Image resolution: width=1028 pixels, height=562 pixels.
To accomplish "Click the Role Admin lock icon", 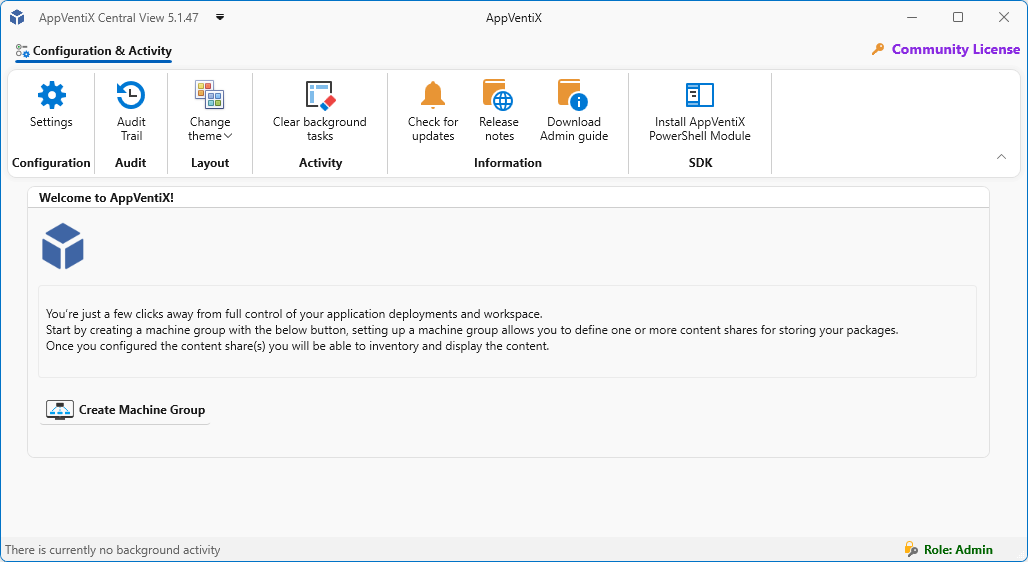I will coord(911,549).
